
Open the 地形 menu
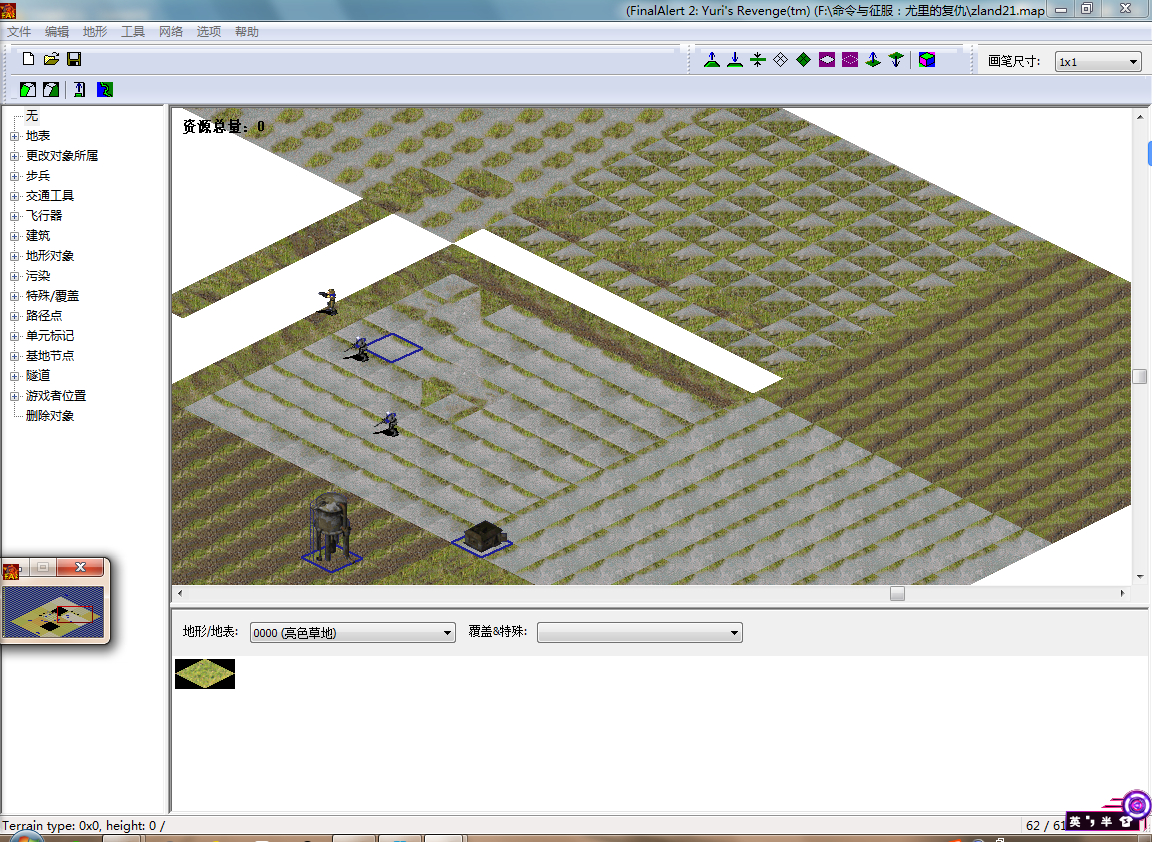(x=95, y=32)
